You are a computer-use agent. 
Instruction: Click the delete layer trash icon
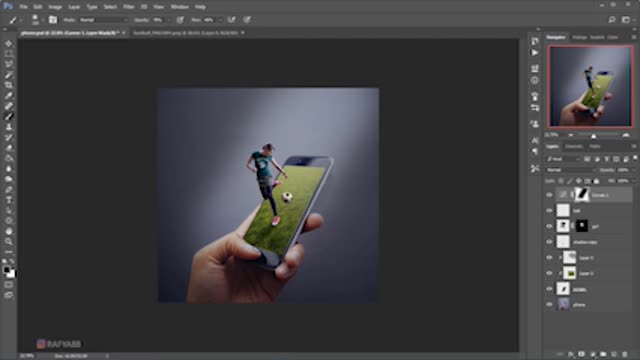(624, 354)
